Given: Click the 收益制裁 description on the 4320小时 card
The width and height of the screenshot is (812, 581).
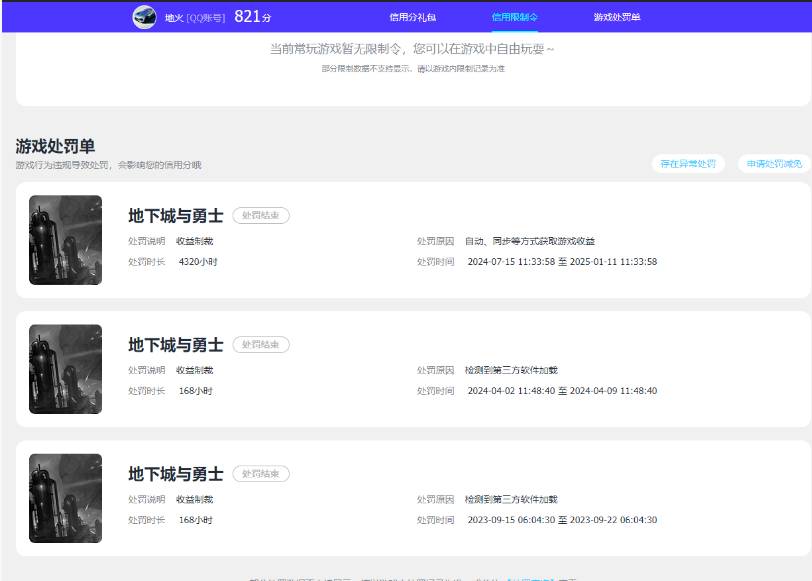Looking at the screenshot, I should 195,241.
